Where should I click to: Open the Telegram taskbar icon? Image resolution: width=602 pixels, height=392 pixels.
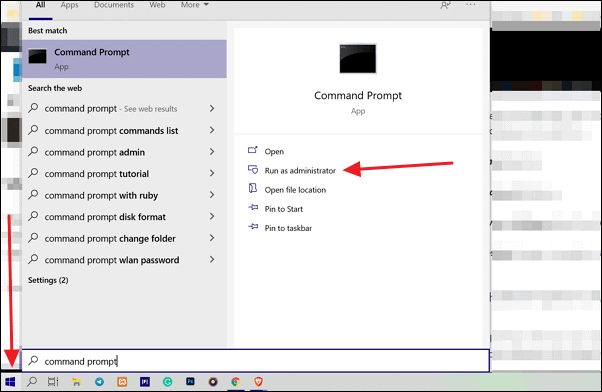tap(99, 382)
